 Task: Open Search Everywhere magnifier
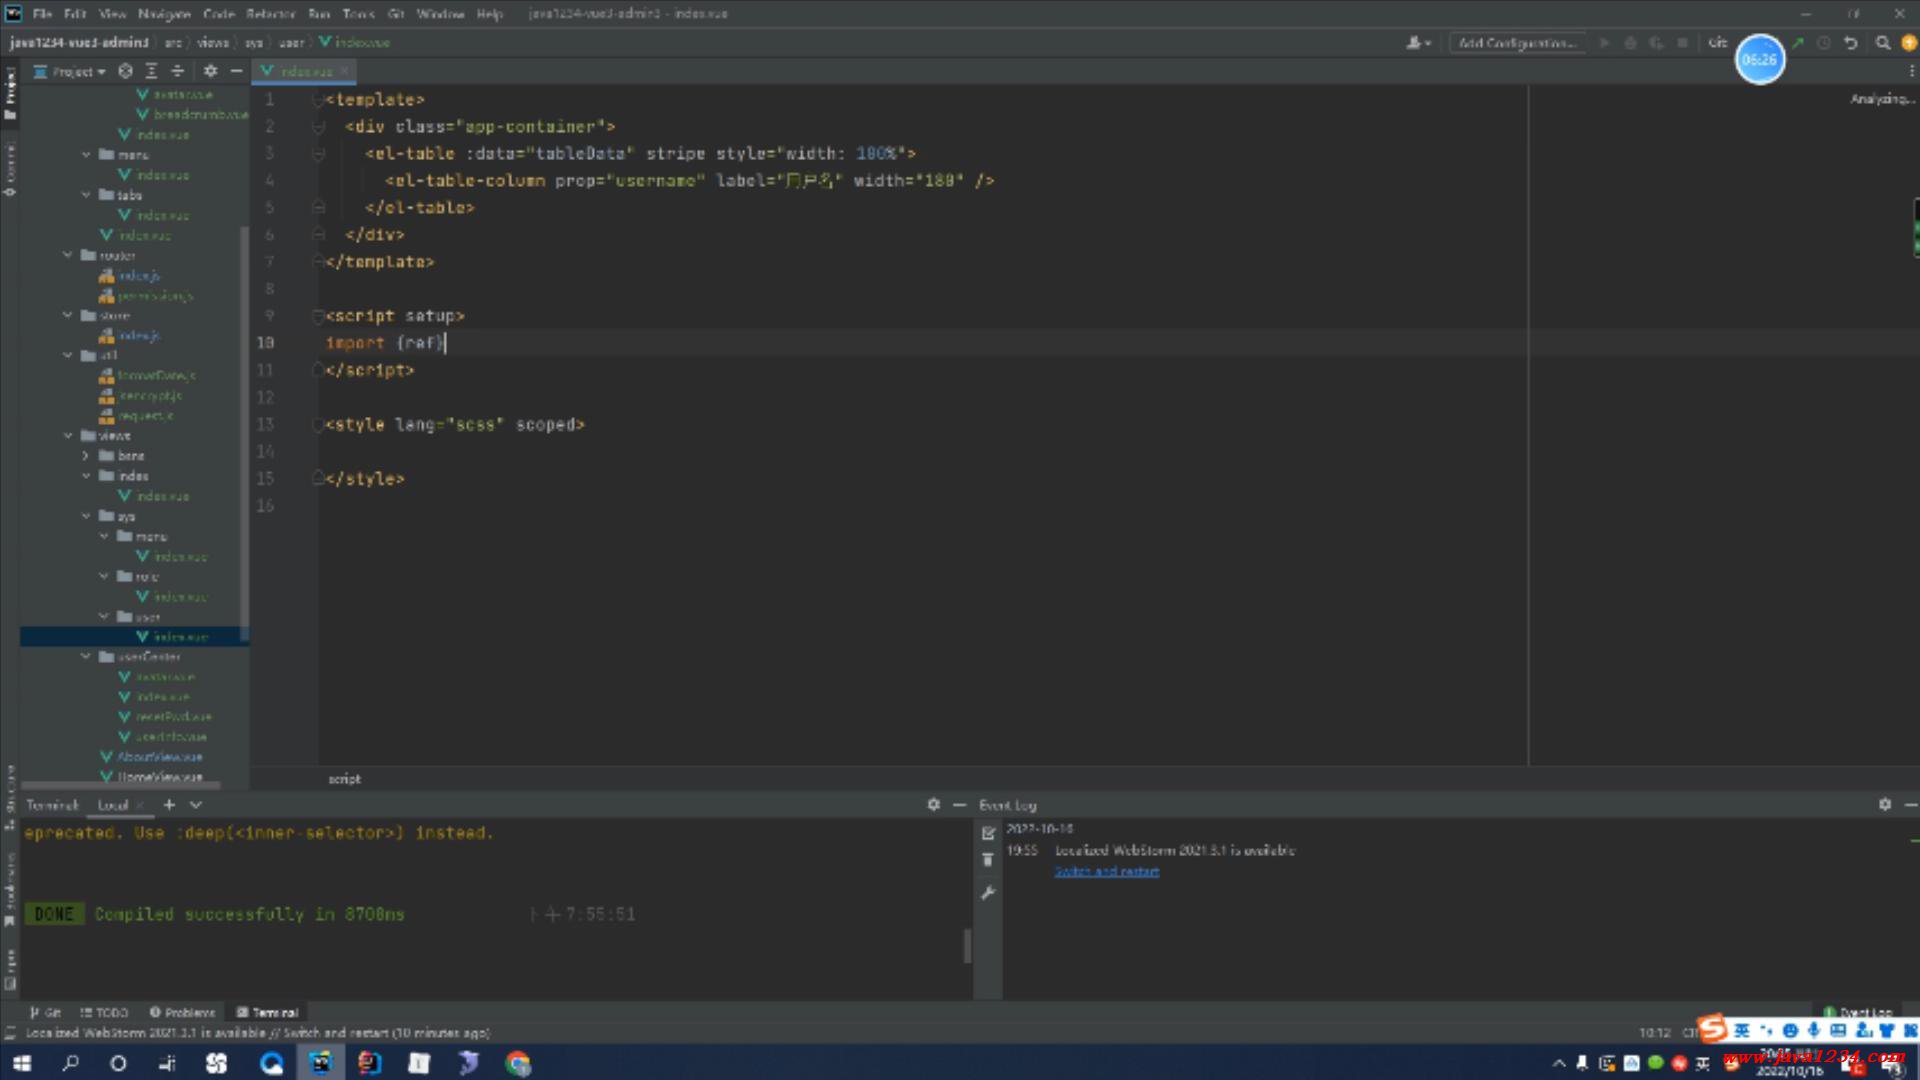point(1883,43)
